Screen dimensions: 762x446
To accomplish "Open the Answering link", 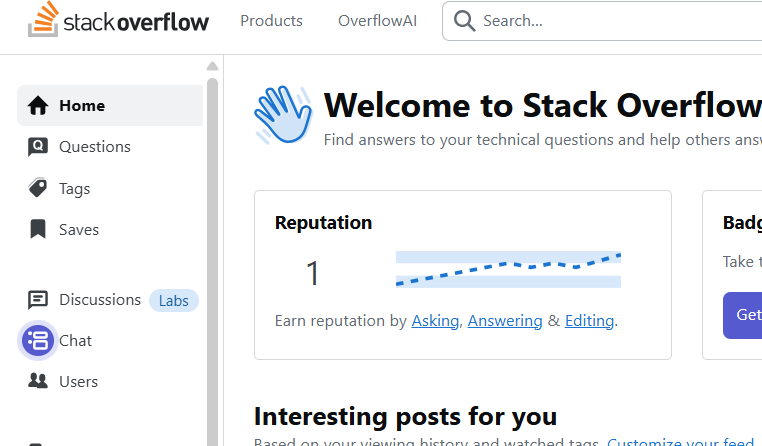I will [x=505, y=321].
